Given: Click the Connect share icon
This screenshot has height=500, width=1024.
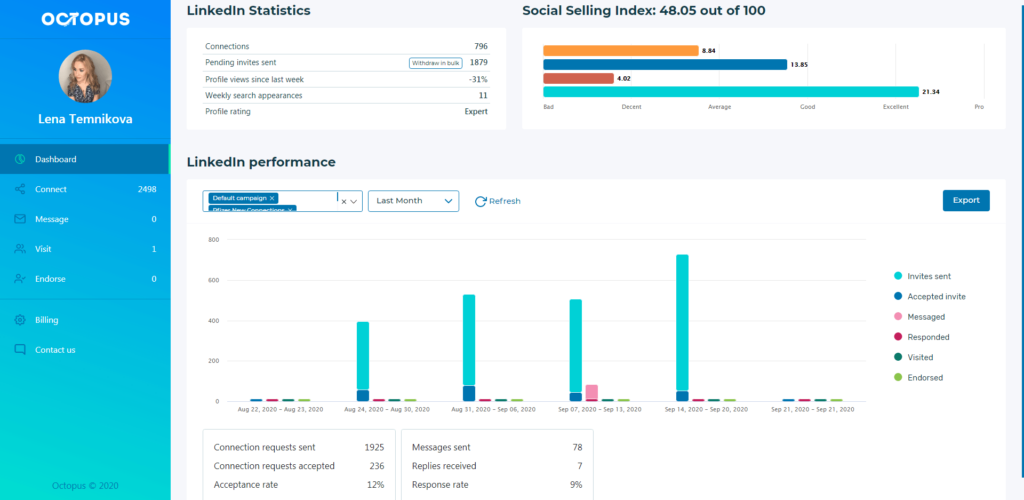Looking at the screenshot, I should pyautogui.click(x=20, y=189).
